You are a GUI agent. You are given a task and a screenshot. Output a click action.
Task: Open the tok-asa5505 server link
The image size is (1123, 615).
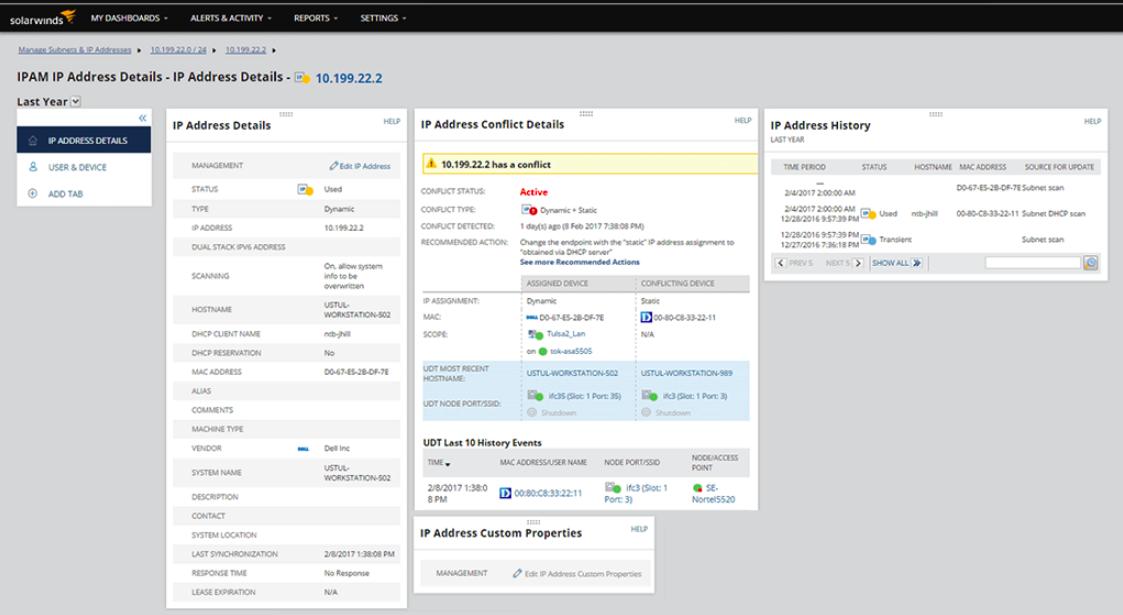point(571,352)
